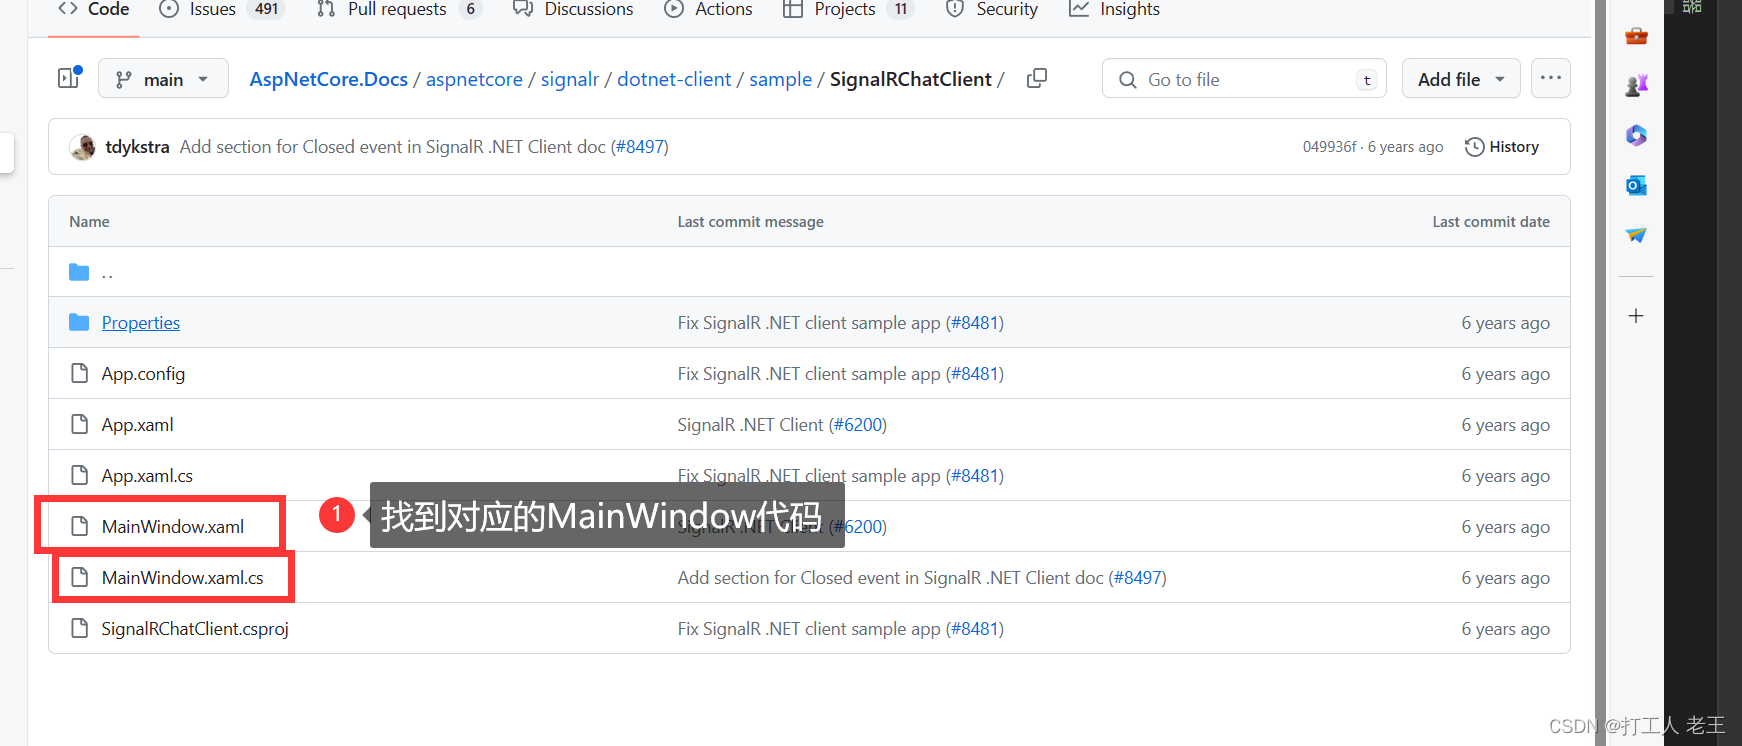This screenshot has width=1742, height=746.
Task: Click the App.xaml.cs file icon
Action: (80, 475)
